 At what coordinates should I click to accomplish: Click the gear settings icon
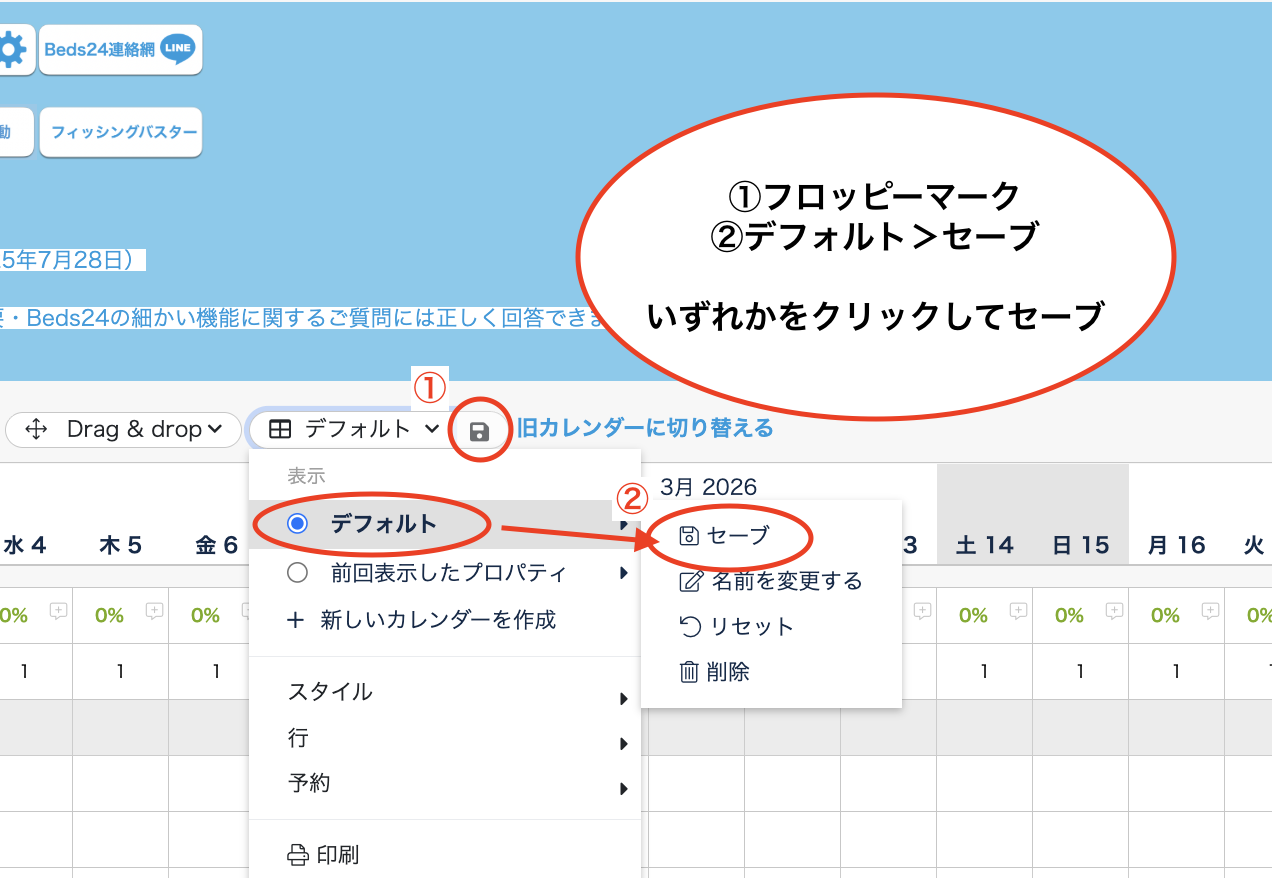coord(10,50)
